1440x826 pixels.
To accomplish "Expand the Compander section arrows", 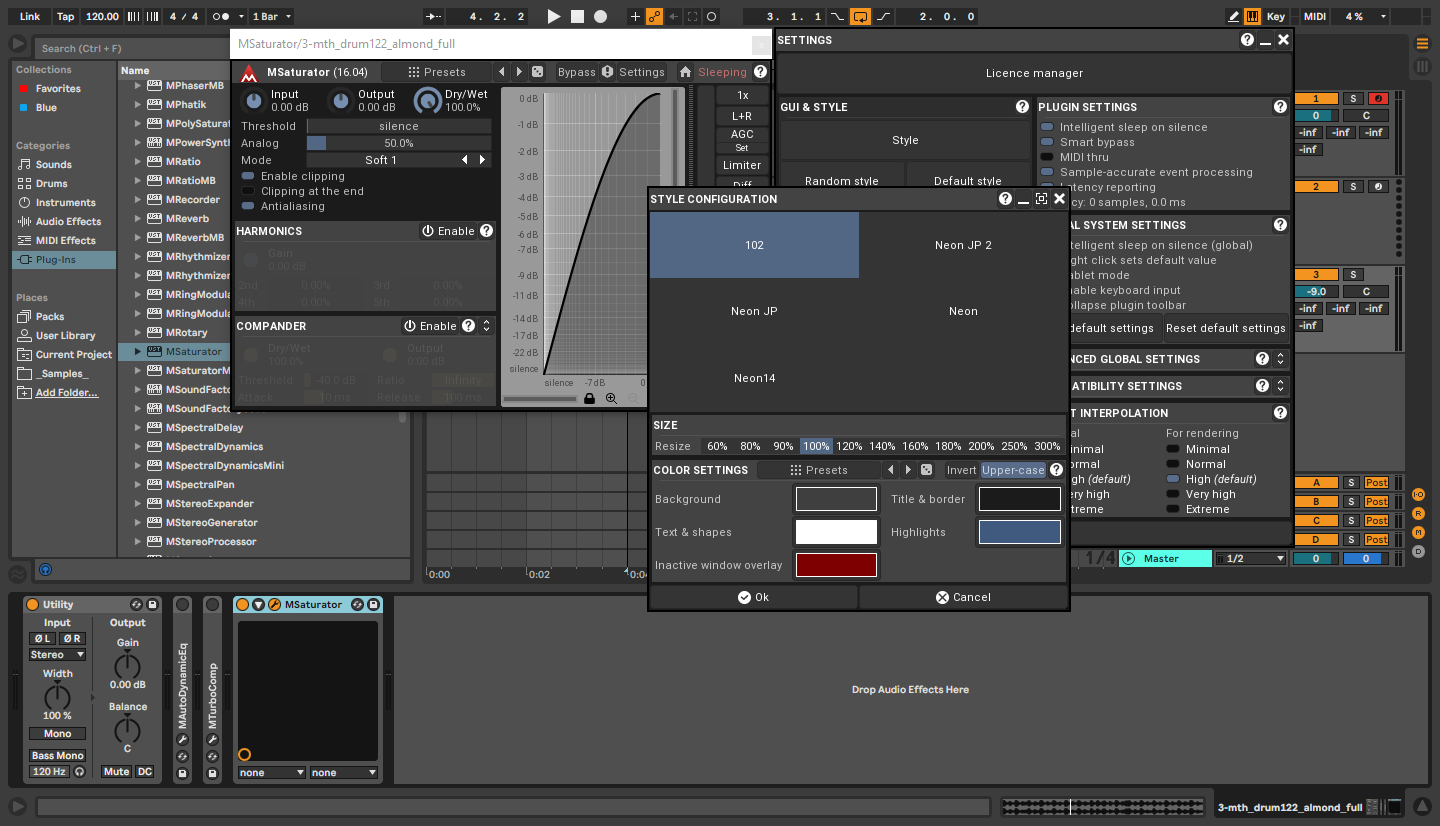I will pyautogui.click(x=487, y=326).
